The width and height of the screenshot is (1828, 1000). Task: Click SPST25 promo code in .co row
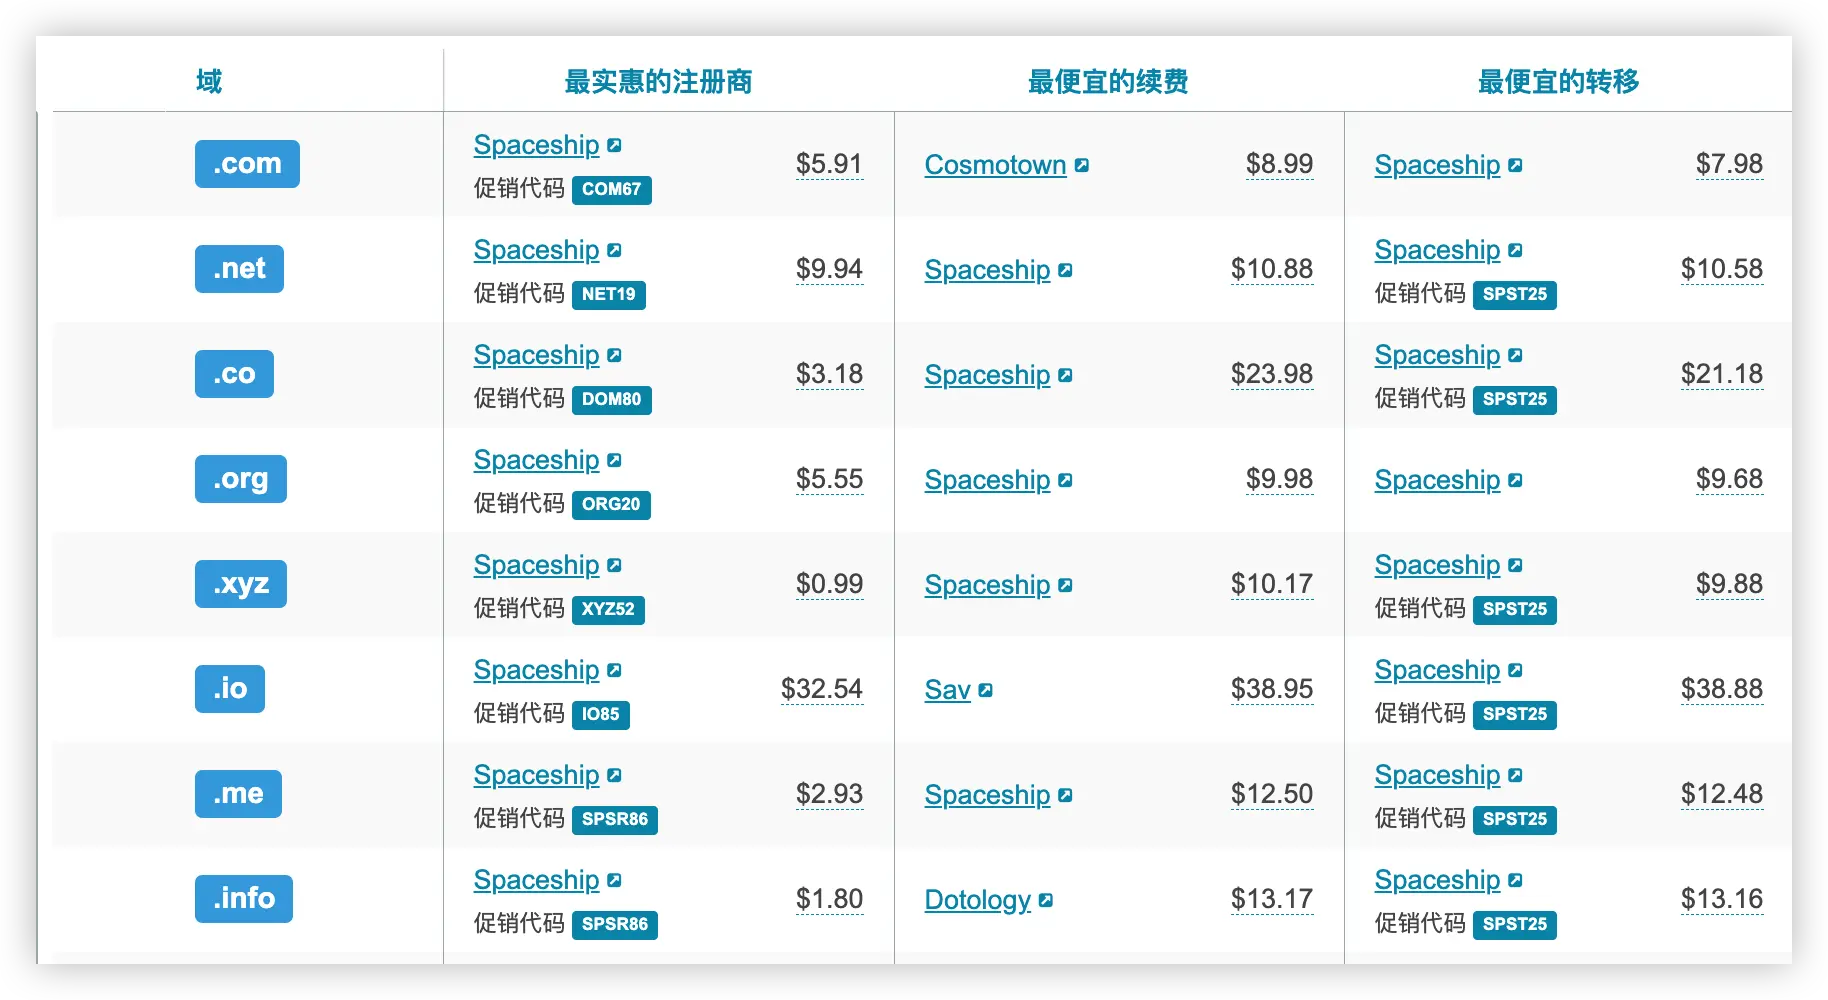coord(1515,399)
